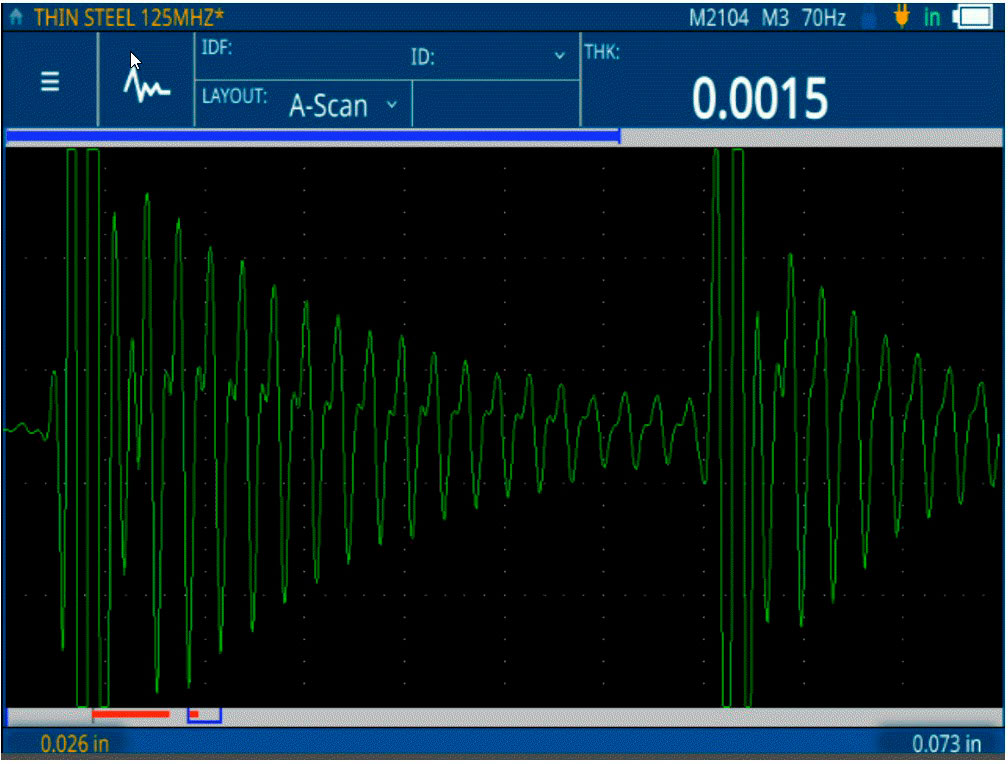Click the empty field beside LAYOUT
The width and height of the screenshot is (1008, 764).
click(x=495, y=105)
